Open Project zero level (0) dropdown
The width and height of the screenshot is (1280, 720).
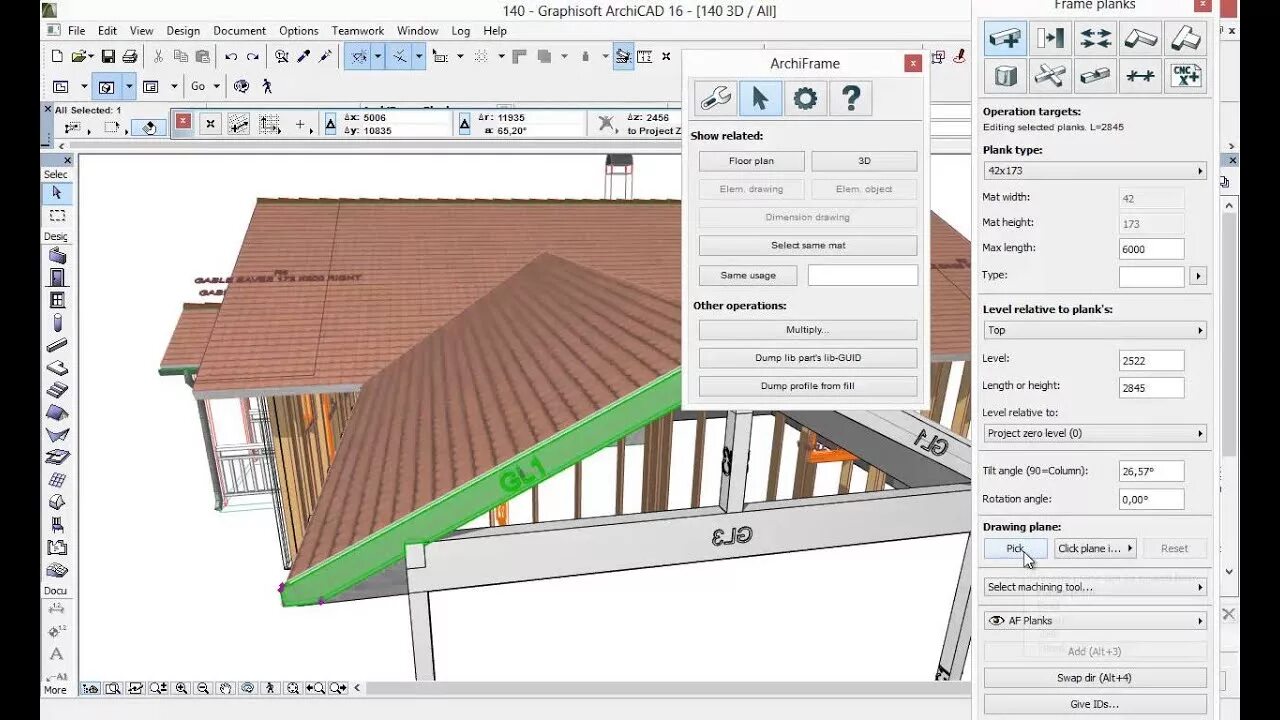click(x=1095, y=433)
